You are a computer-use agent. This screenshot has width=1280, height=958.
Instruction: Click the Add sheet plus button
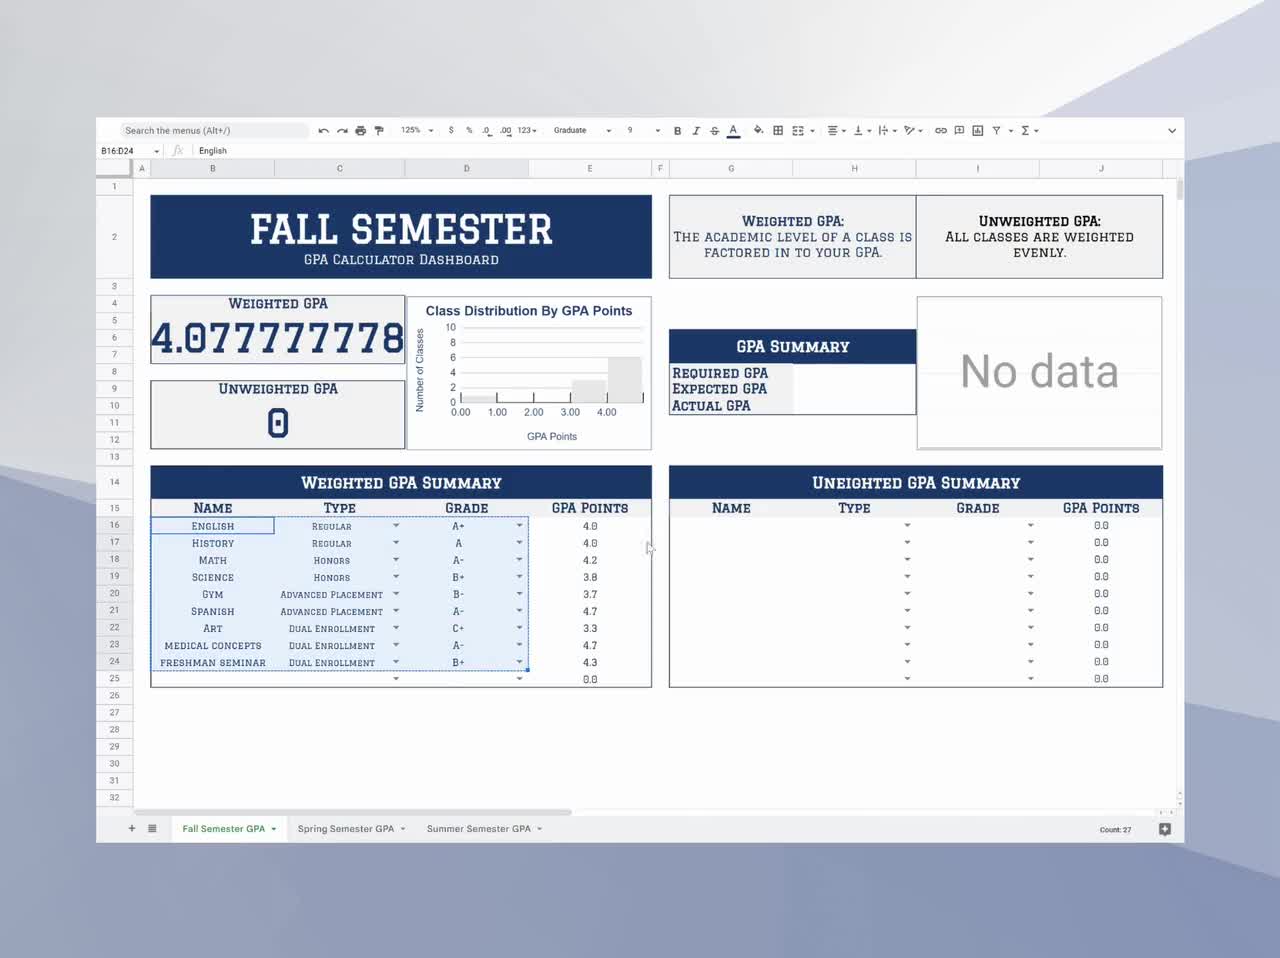131,828
